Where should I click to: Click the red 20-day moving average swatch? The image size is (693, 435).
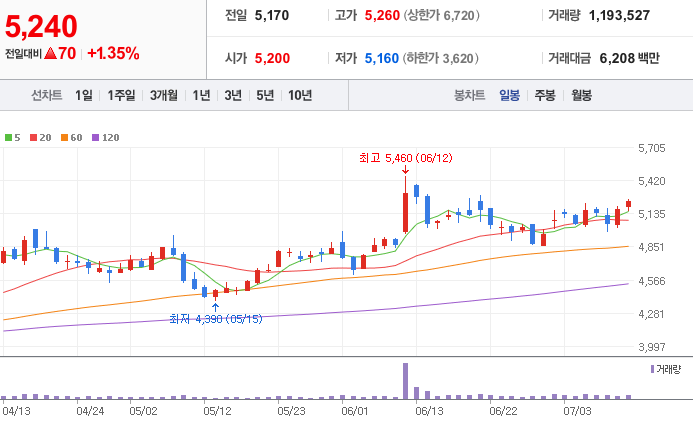(34, 137)
